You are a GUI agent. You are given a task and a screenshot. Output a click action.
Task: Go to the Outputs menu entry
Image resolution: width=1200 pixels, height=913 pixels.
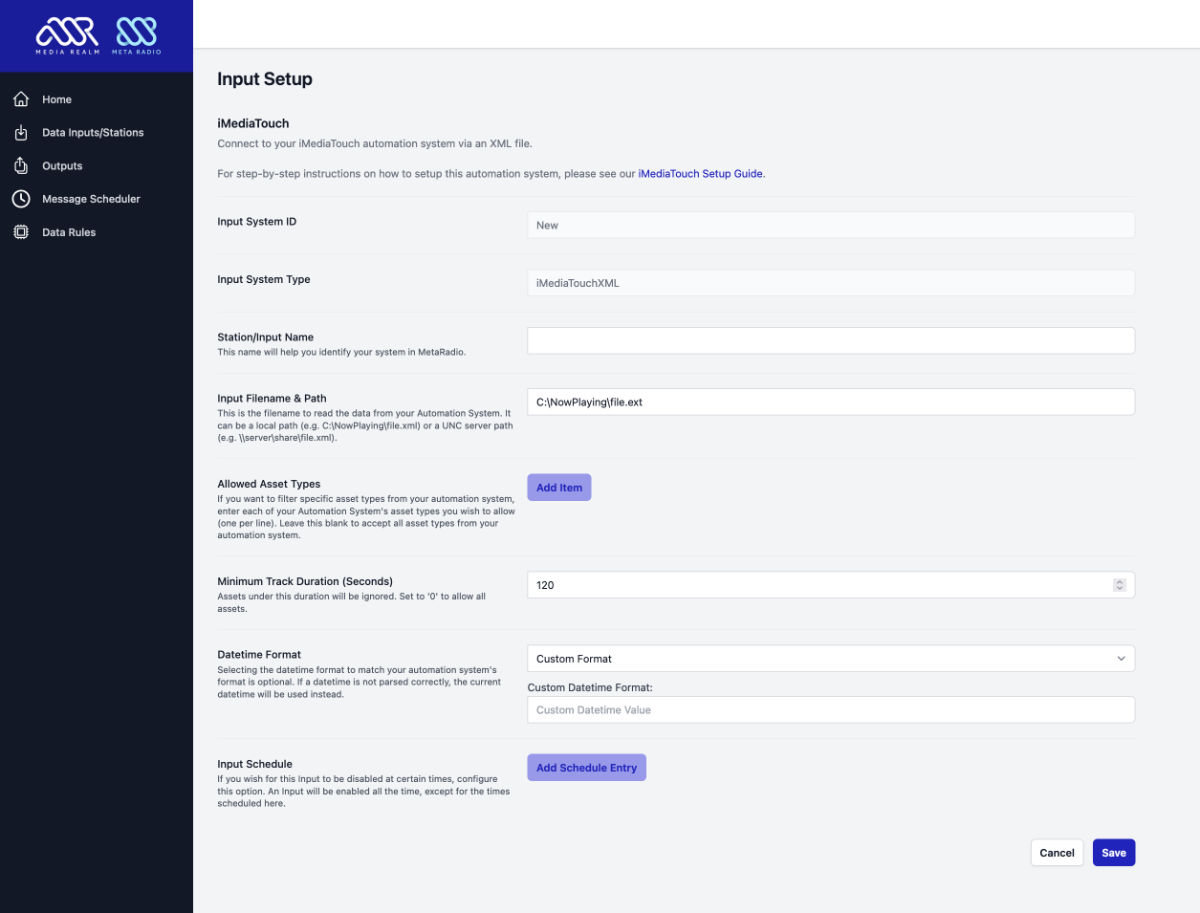61,165
